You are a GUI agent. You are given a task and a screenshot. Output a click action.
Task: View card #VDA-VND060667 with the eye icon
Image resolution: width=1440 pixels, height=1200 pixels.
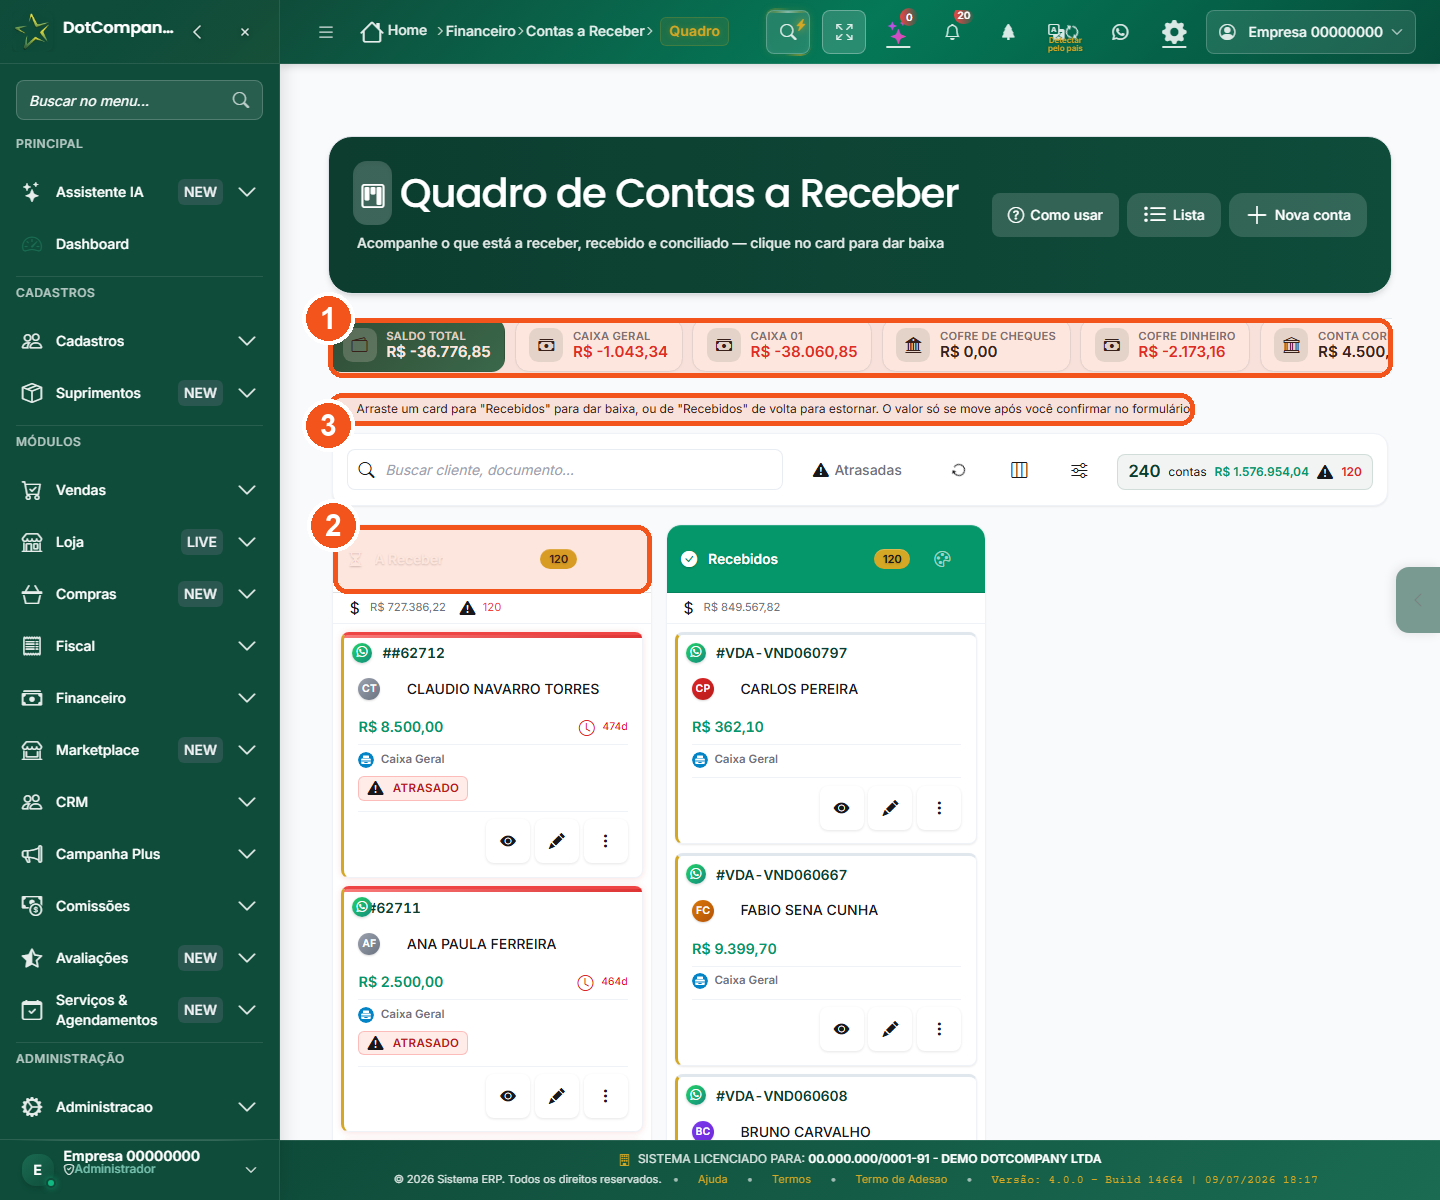(x=841, y=1029)
